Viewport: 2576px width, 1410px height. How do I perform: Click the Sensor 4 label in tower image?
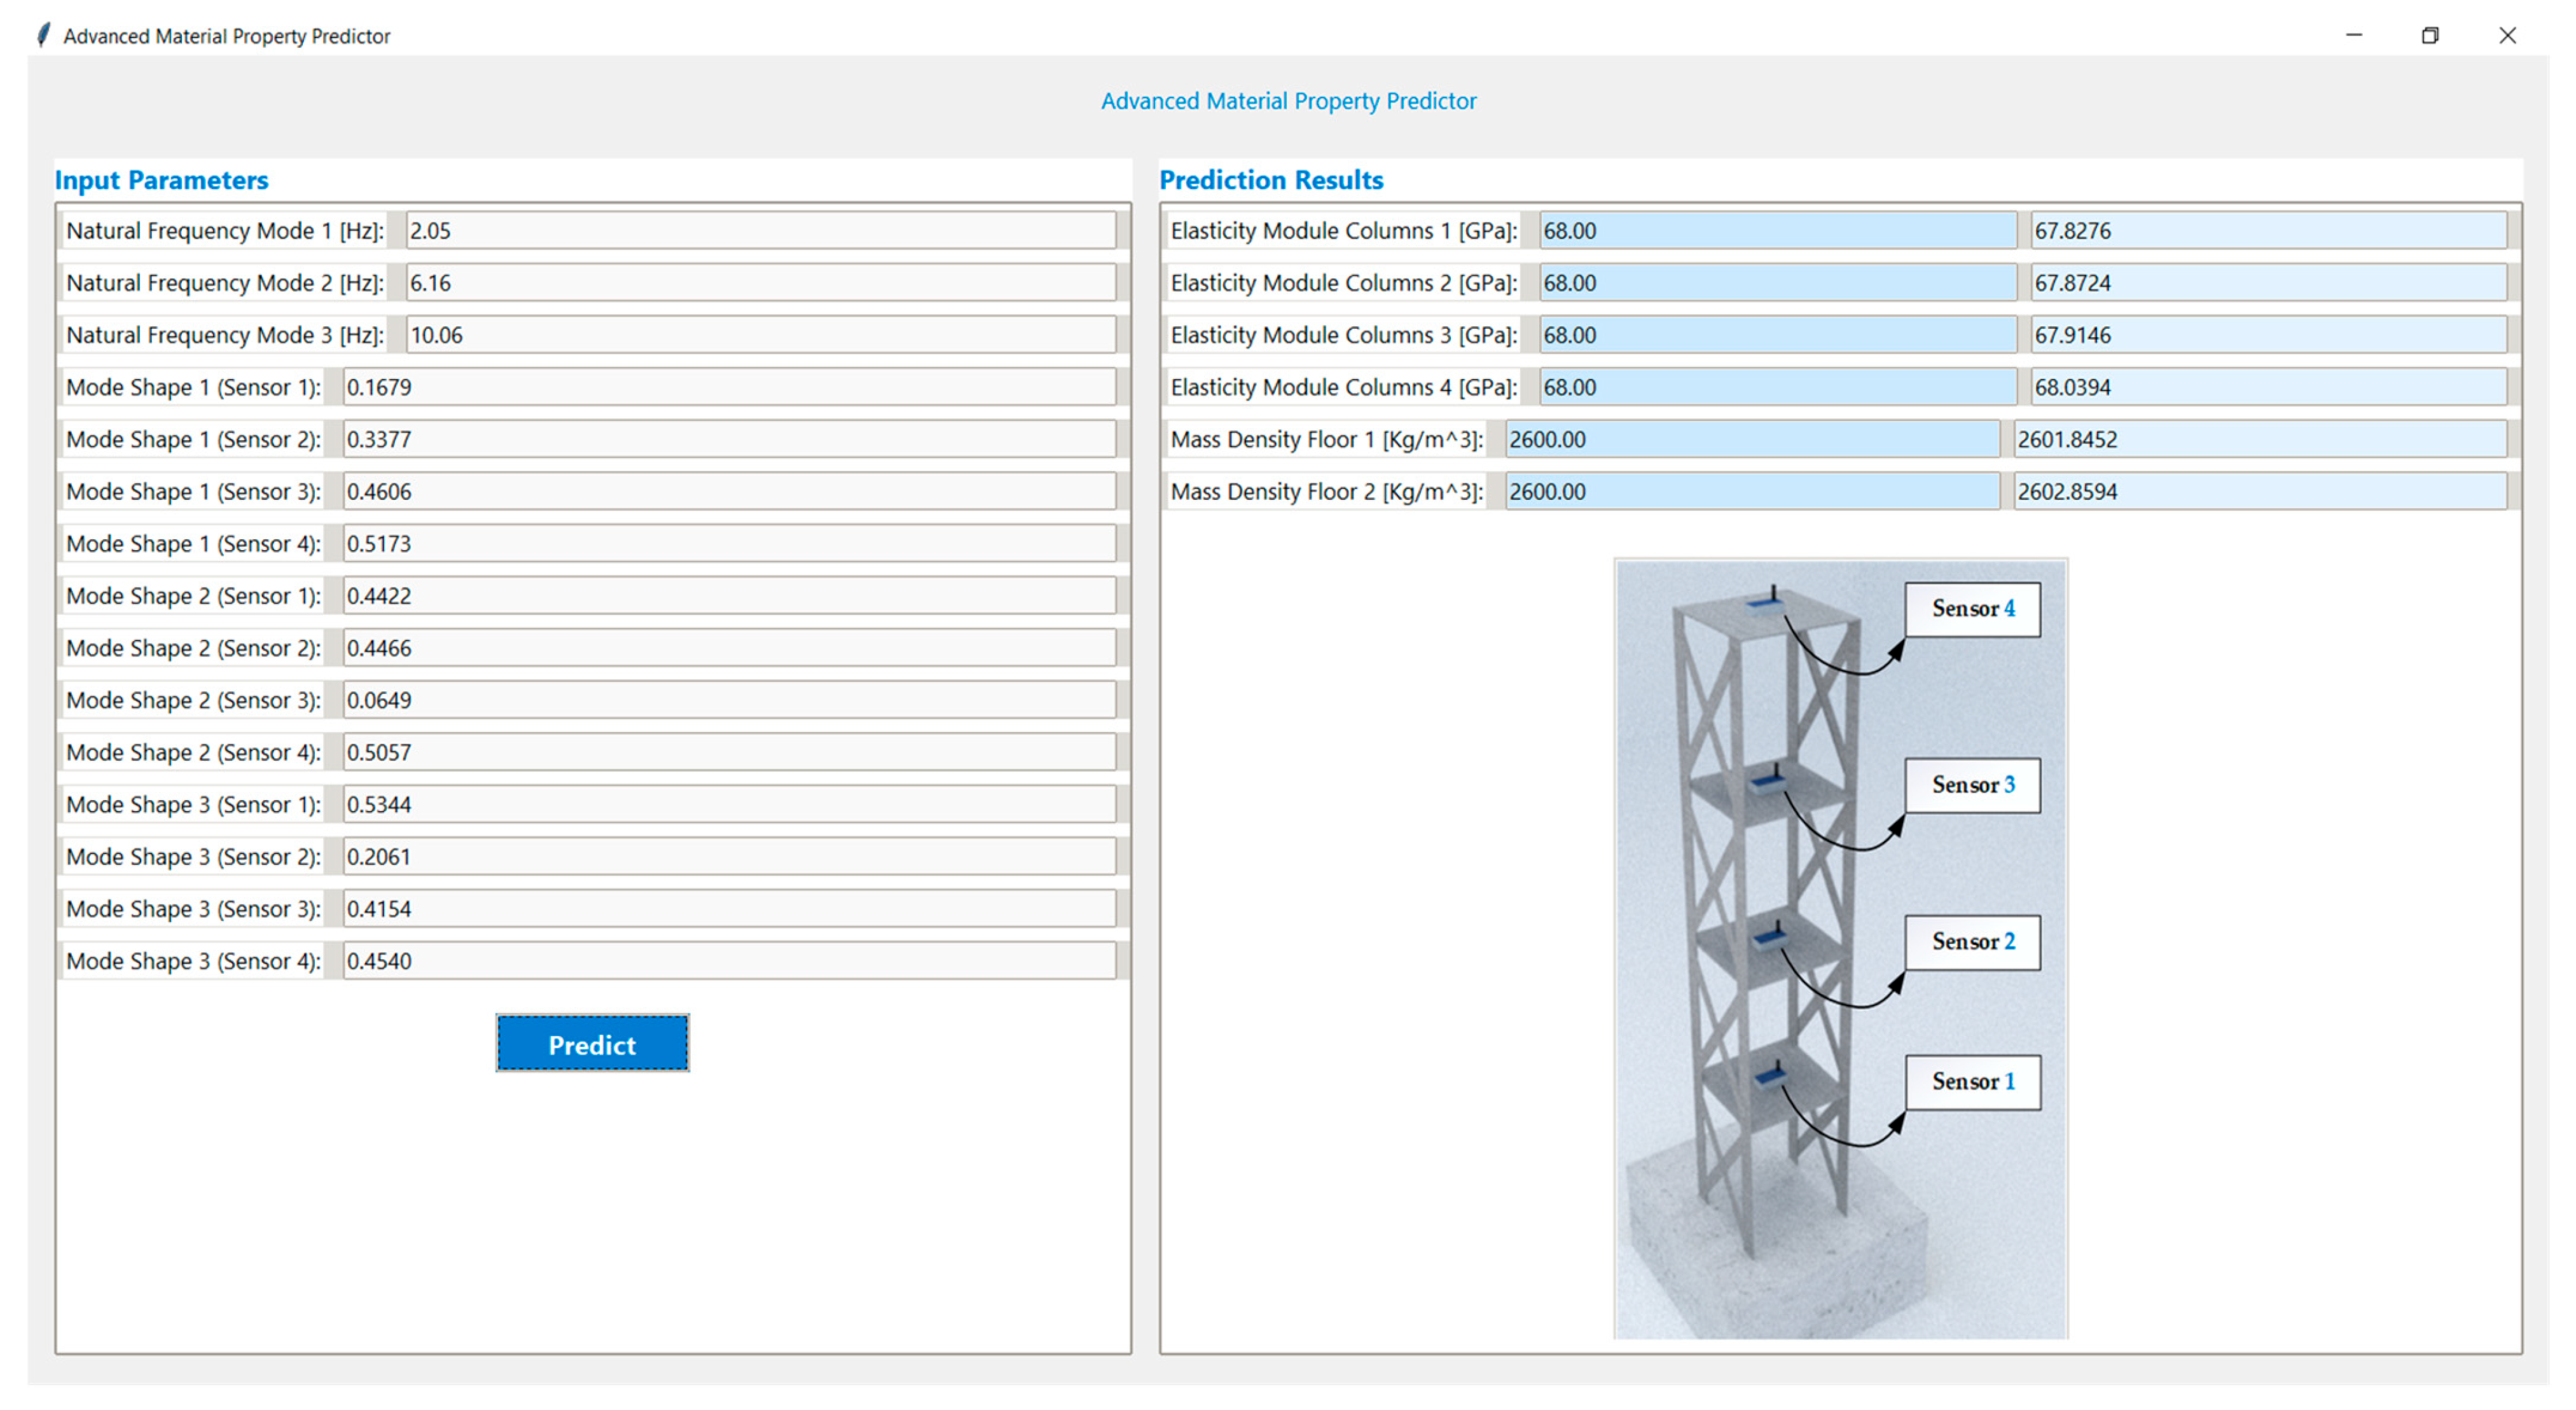coord(1971,609)
